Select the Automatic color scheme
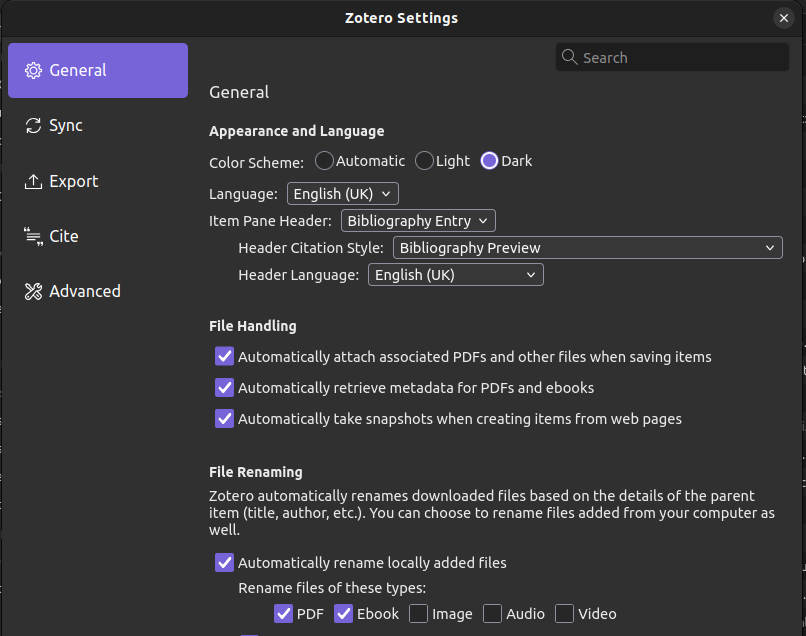This screenshot has height=636, width=806. pos(325,161)
